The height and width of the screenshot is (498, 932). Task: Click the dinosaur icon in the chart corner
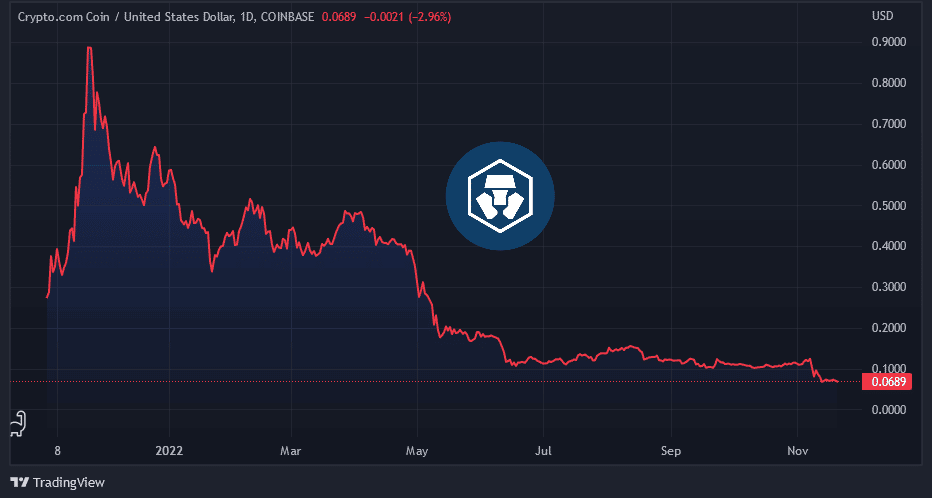click(16, 425)
